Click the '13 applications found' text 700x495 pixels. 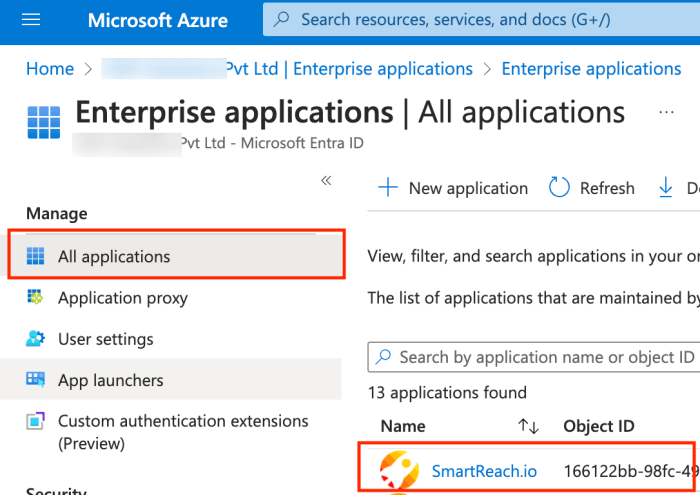(x=447, y=393)
